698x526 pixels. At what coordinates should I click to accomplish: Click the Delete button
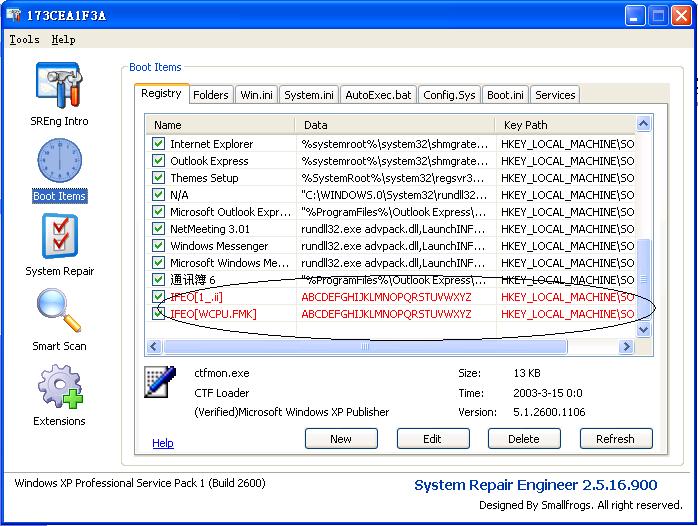pos(524,439)
